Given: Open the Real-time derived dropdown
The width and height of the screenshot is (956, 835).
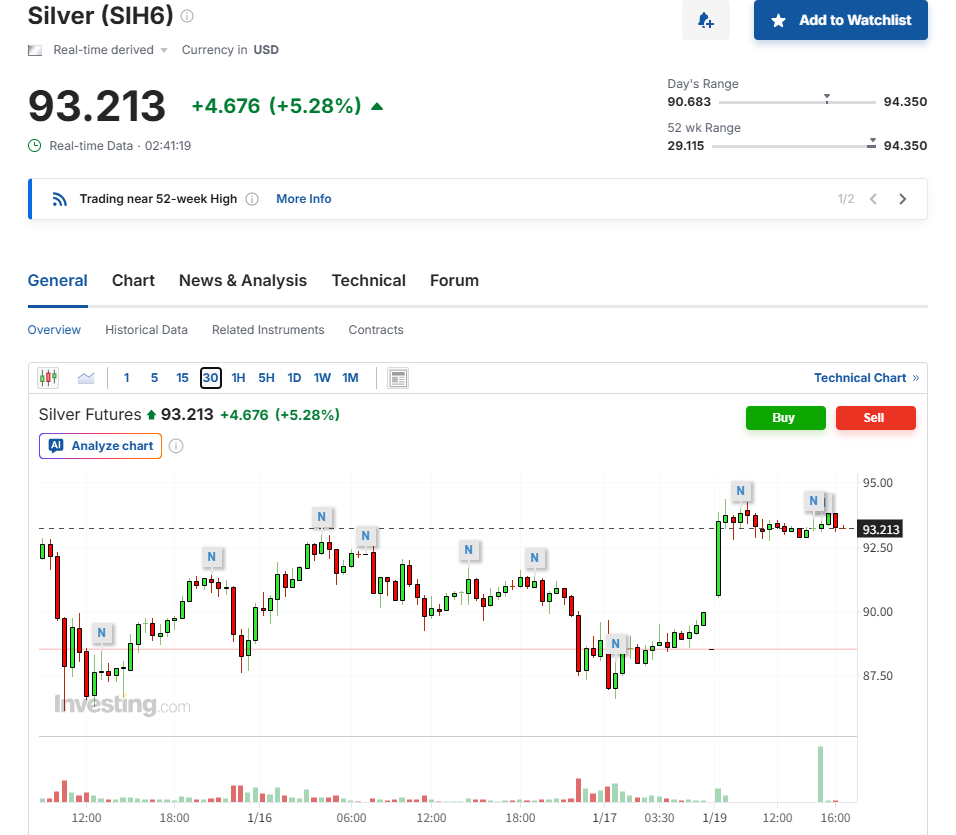Looking at the screenshot, I should 110,50.
